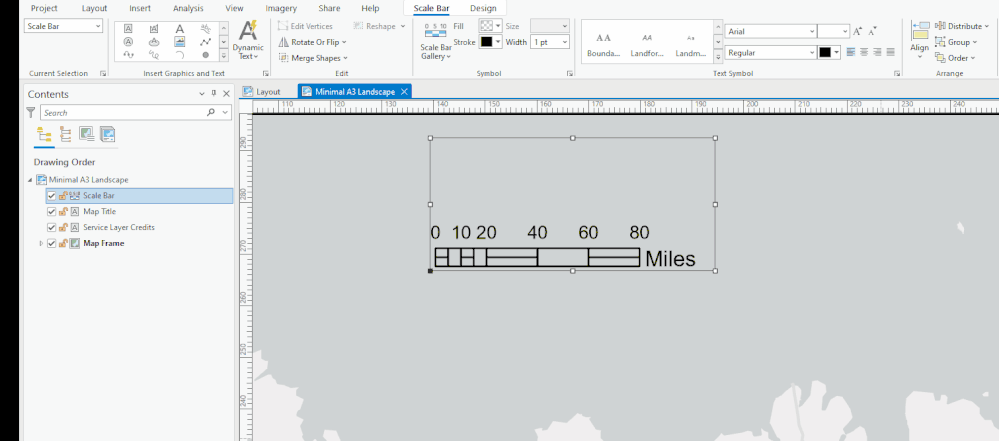The image size is (999, 441).
Task: Decrease font size with the smaller A icon
Action: pyautogui.click(x=873, y=31)
